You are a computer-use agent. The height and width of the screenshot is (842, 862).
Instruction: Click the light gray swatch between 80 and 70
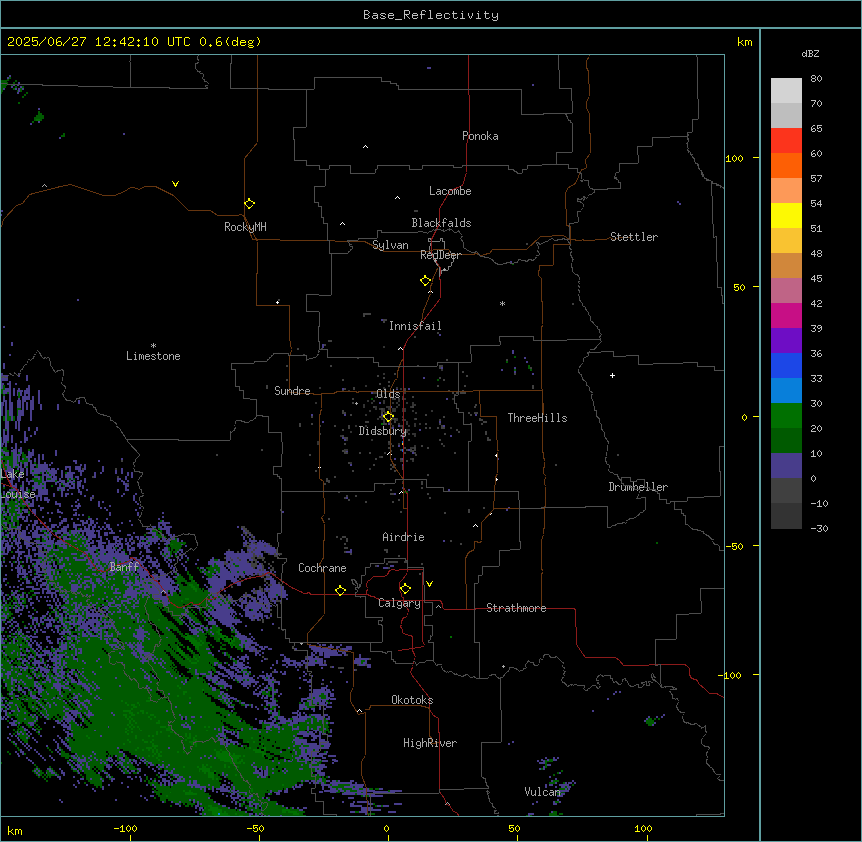(x=786, y=90)
